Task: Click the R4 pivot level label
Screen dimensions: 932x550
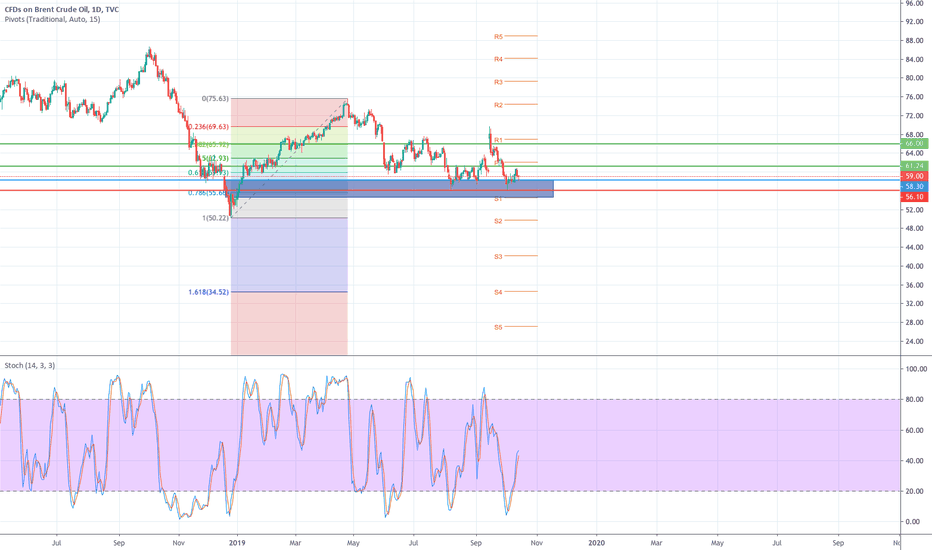Action: coord(498,59)
